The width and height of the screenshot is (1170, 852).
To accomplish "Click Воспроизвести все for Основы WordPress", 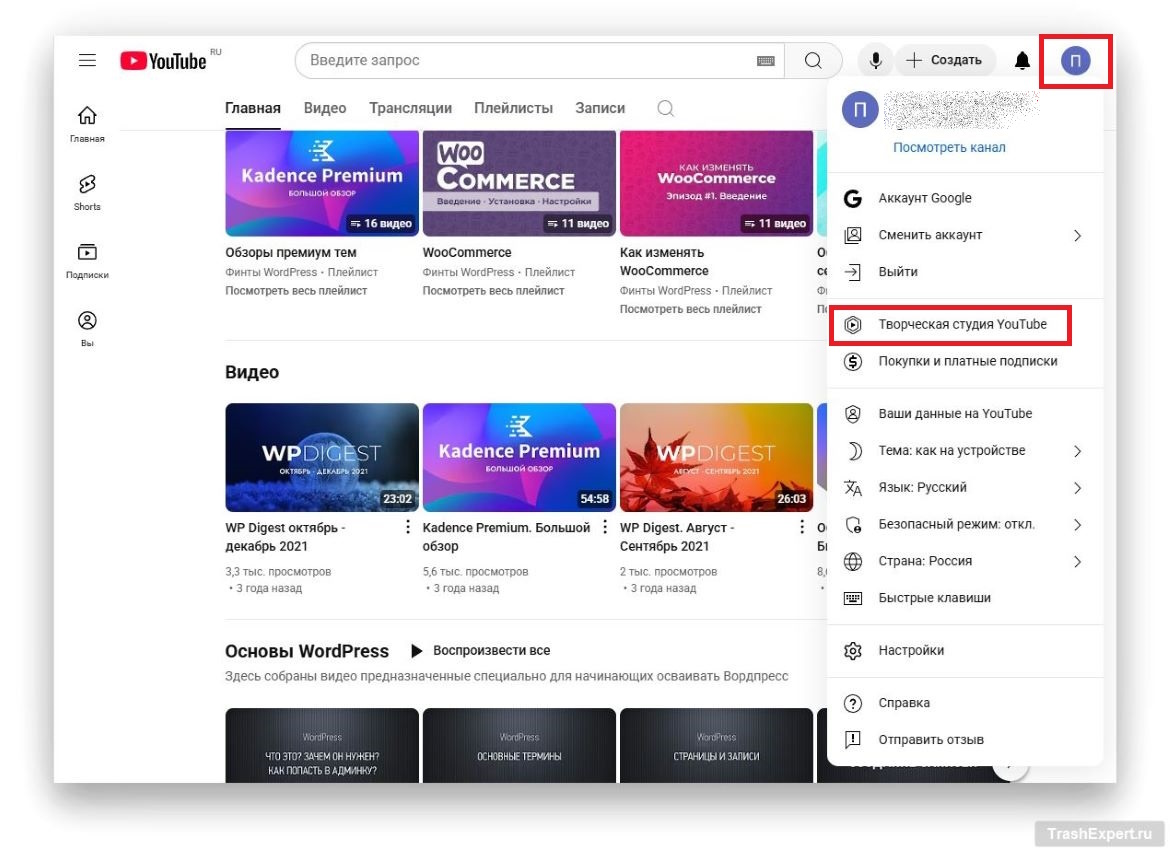I will click(481, 651).
